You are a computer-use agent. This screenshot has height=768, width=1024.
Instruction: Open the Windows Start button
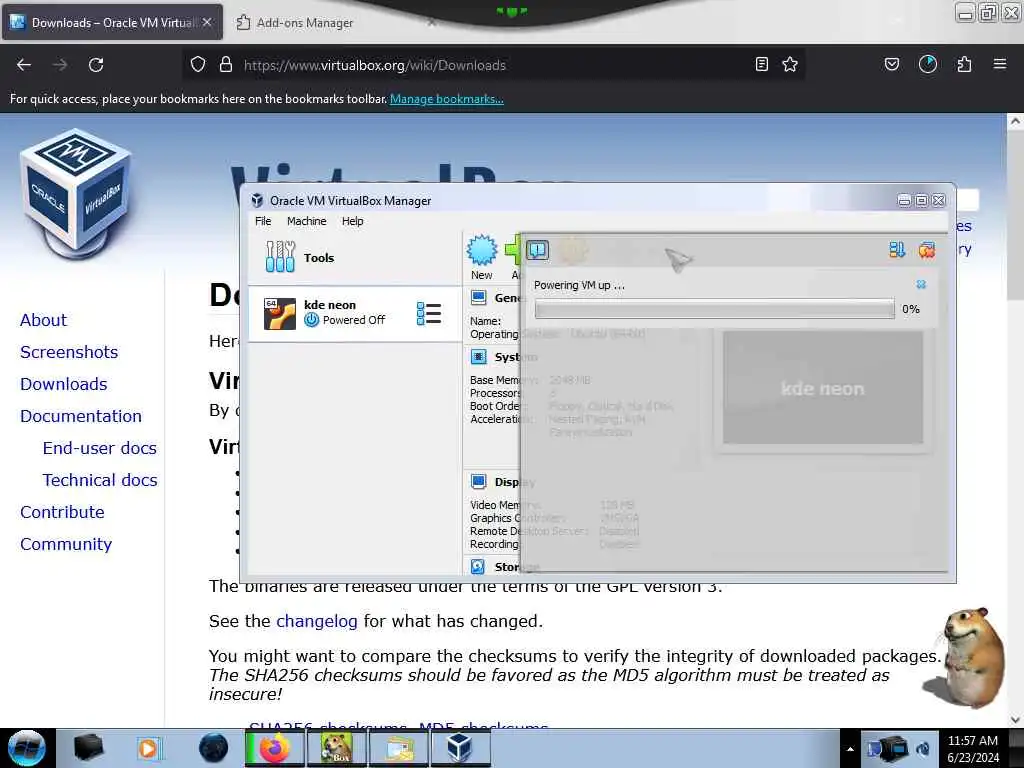pos(26,748)
